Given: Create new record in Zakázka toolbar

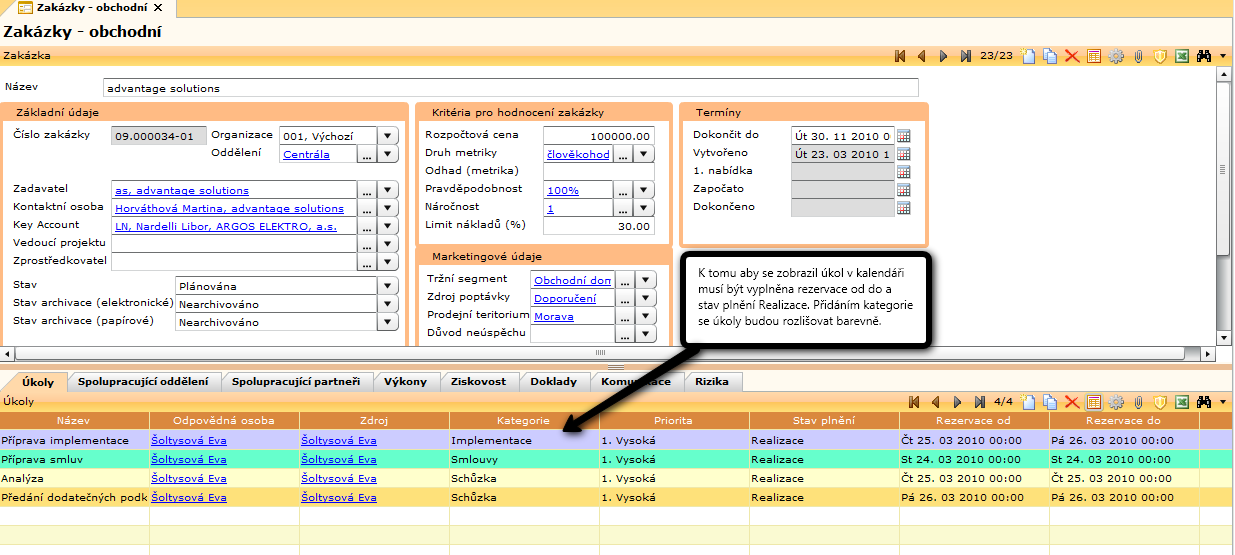Looking at the screenshot, I should click(x=1028, y=56).
